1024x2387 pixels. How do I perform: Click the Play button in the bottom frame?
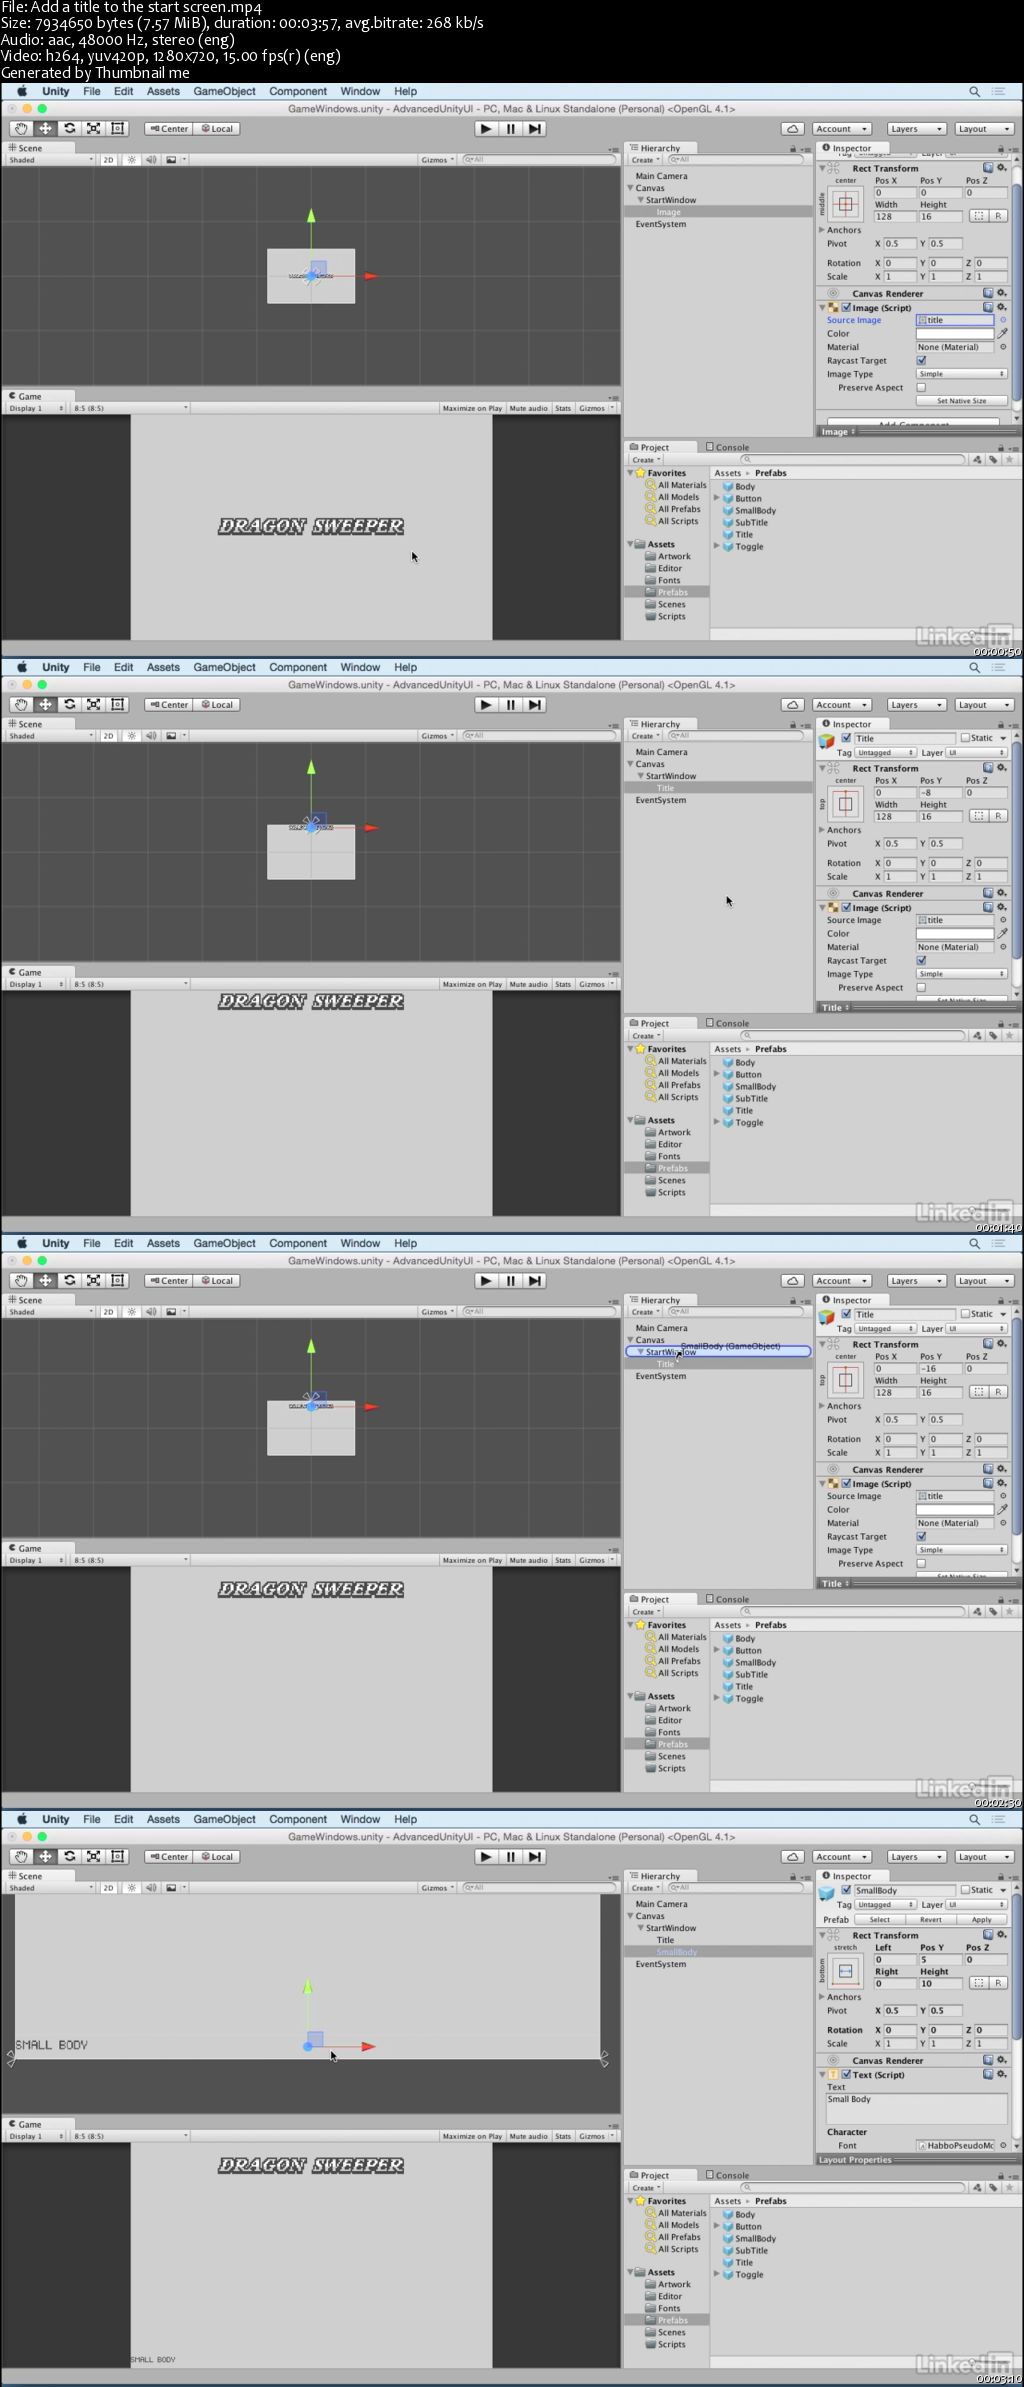click(486, 1856)
